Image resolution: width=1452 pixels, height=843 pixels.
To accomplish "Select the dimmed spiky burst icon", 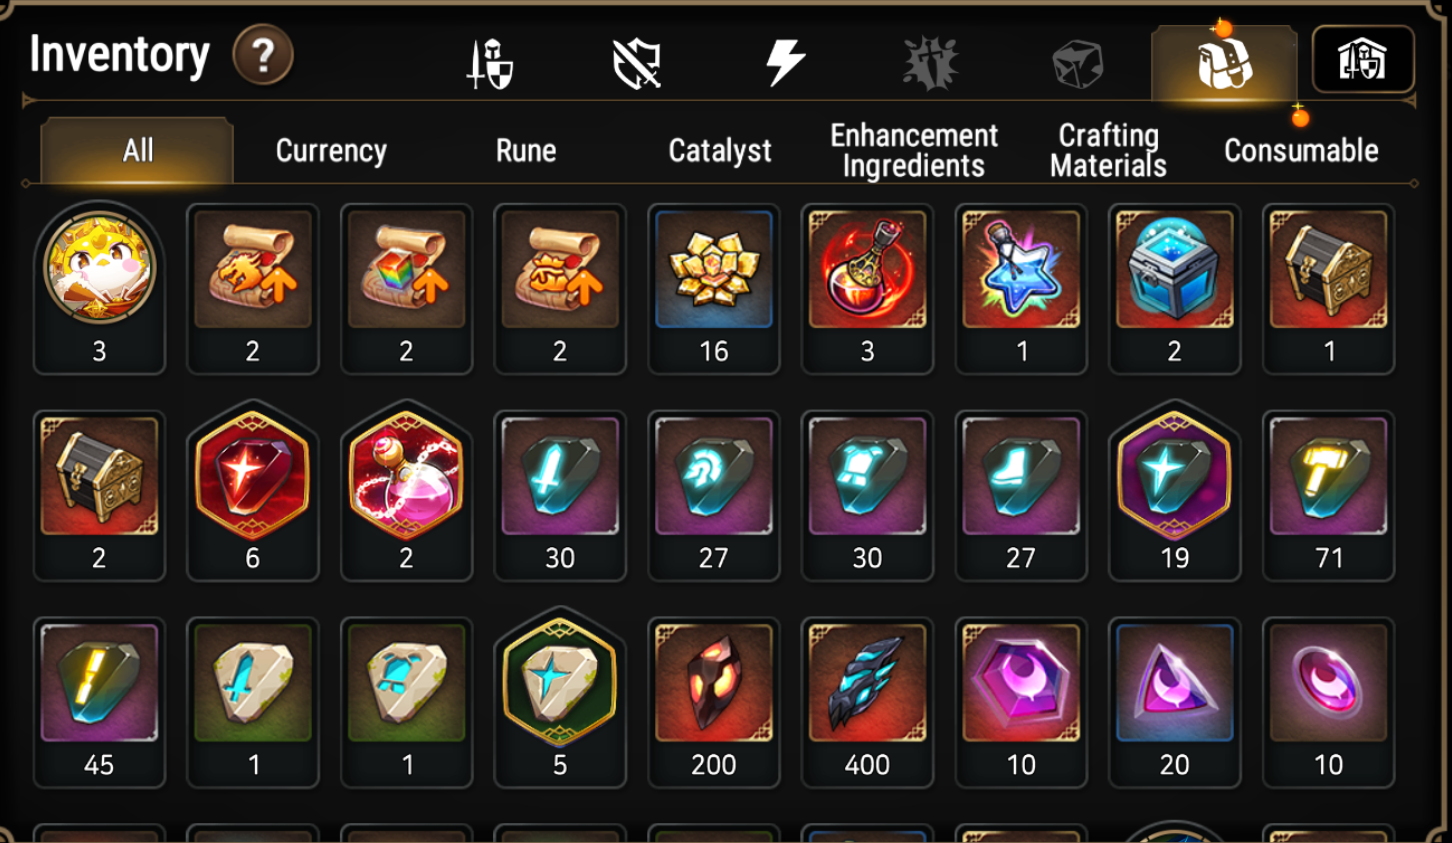I will pyautogui.click(x=930, y=63).
